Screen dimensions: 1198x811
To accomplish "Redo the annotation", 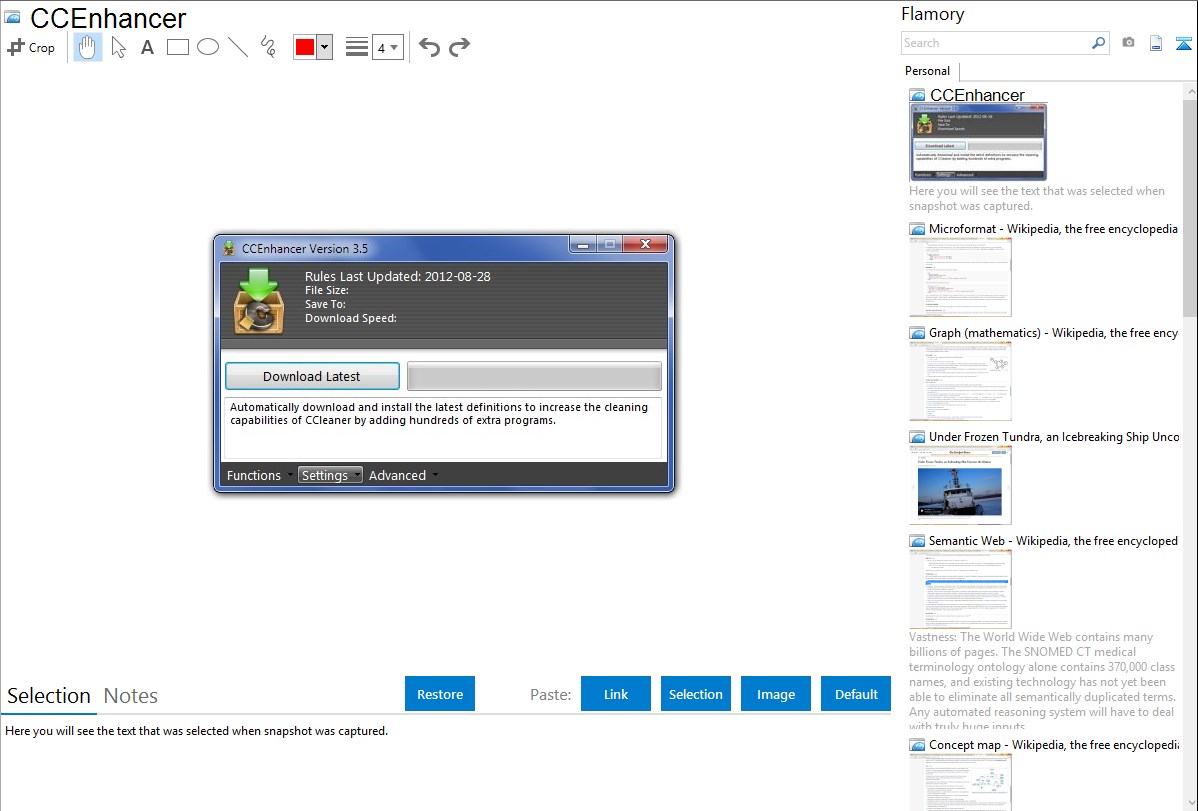I will click(x=459, y=47).
